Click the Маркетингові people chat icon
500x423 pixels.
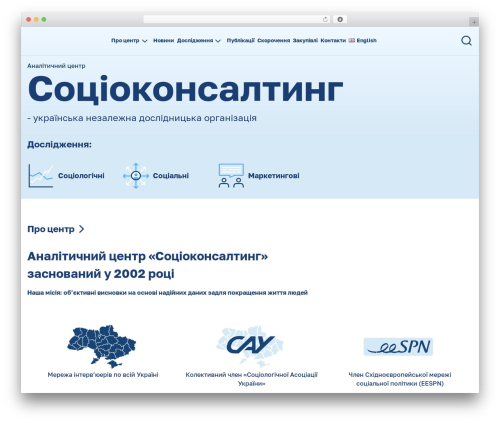[231, 176]
